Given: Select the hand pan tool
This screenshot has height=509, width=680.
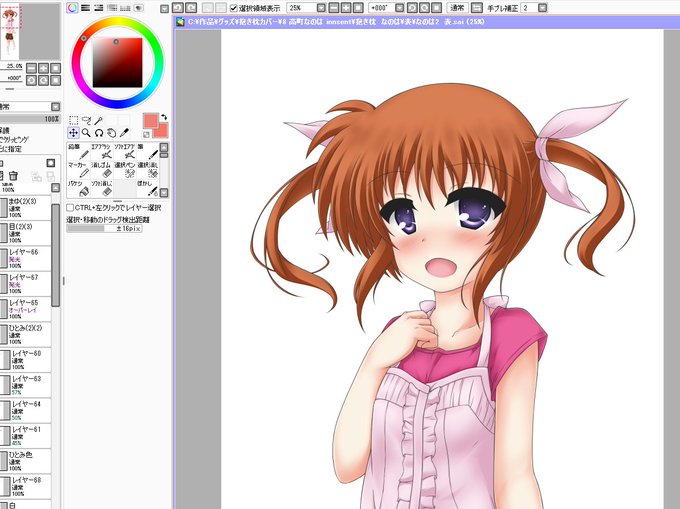Looking at the screenshot, I should click(x=111, y=133).
